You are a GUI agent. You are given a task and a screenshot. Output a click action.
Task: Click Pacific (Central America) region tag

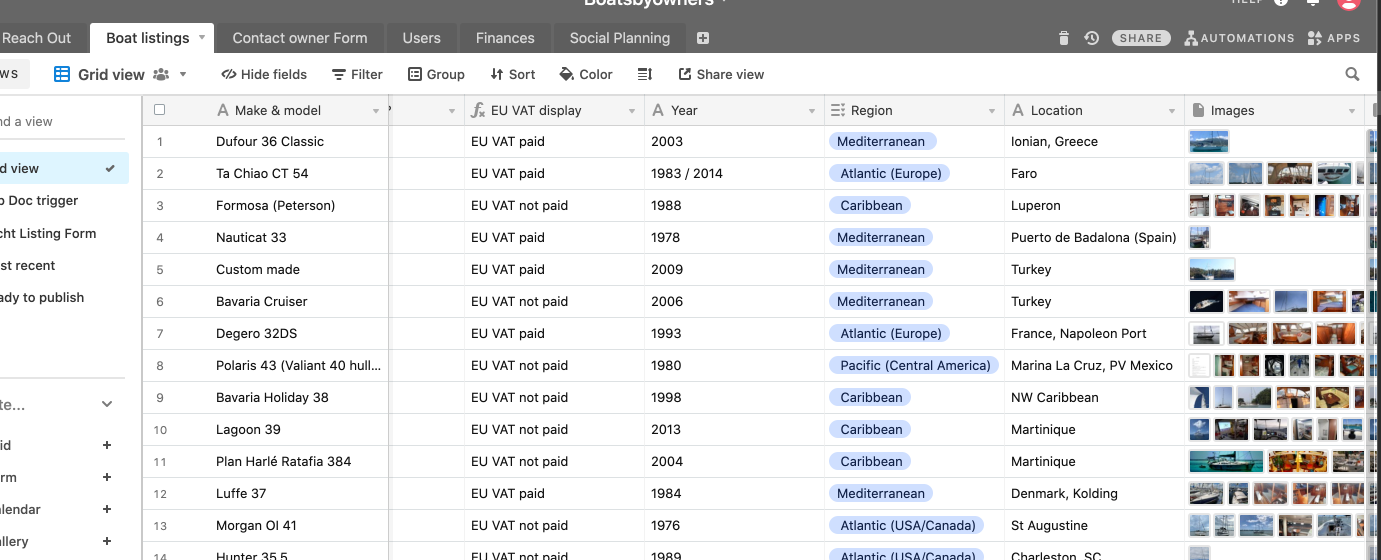(915, 366)
